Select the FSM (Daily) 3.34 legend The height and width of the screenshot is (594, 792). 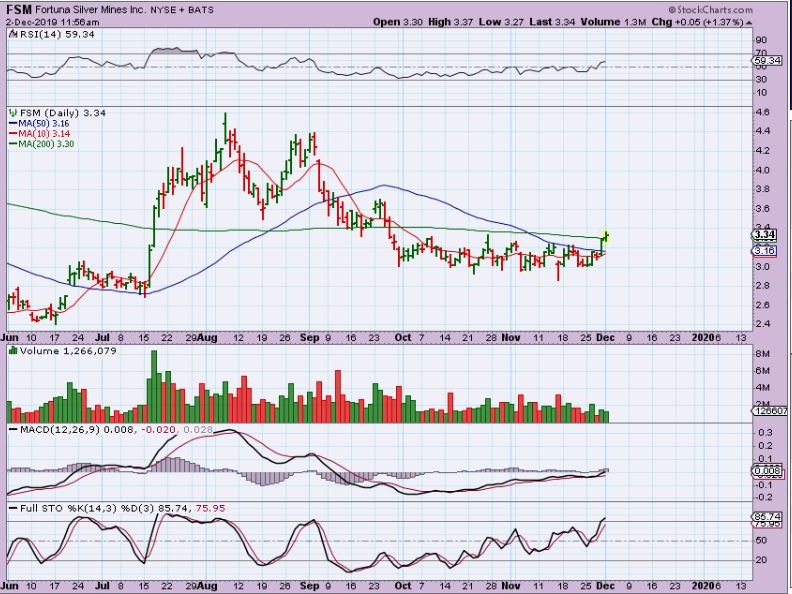pyautogui.click(x=63, y=113)
